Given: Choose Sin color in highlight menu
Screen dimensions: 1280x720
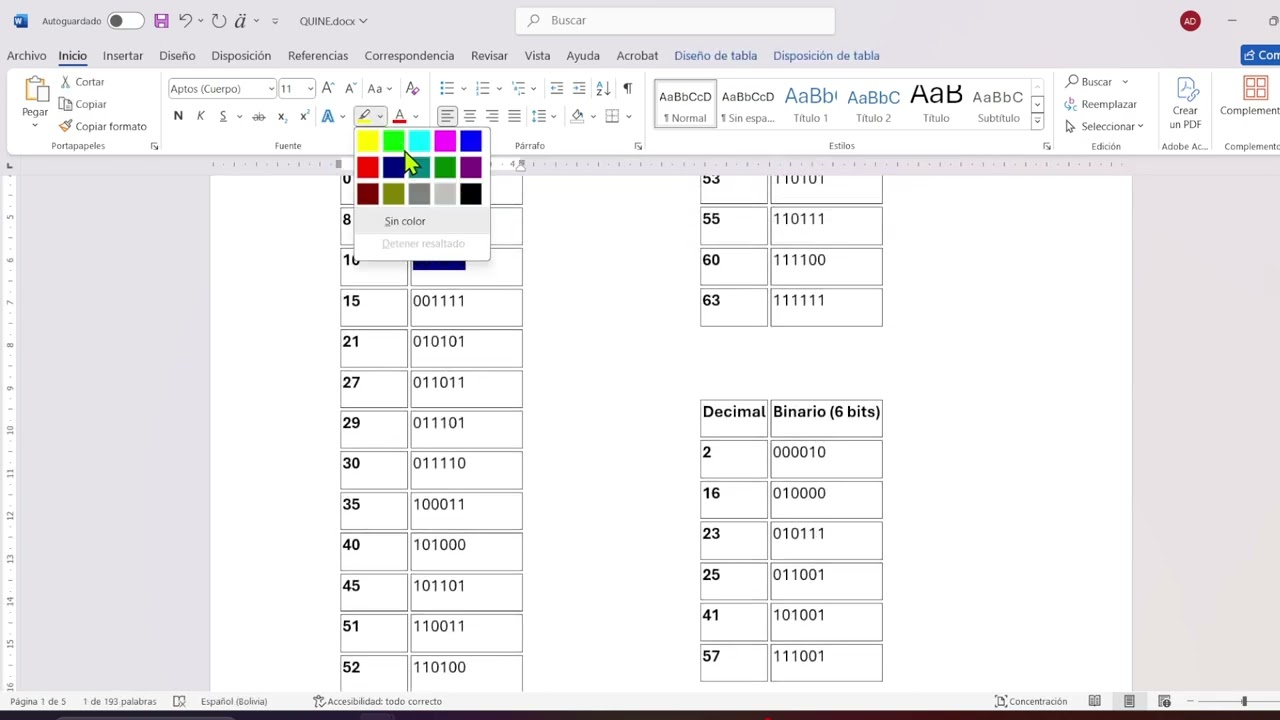Looking at the screenshot, I should click(422, 221).
